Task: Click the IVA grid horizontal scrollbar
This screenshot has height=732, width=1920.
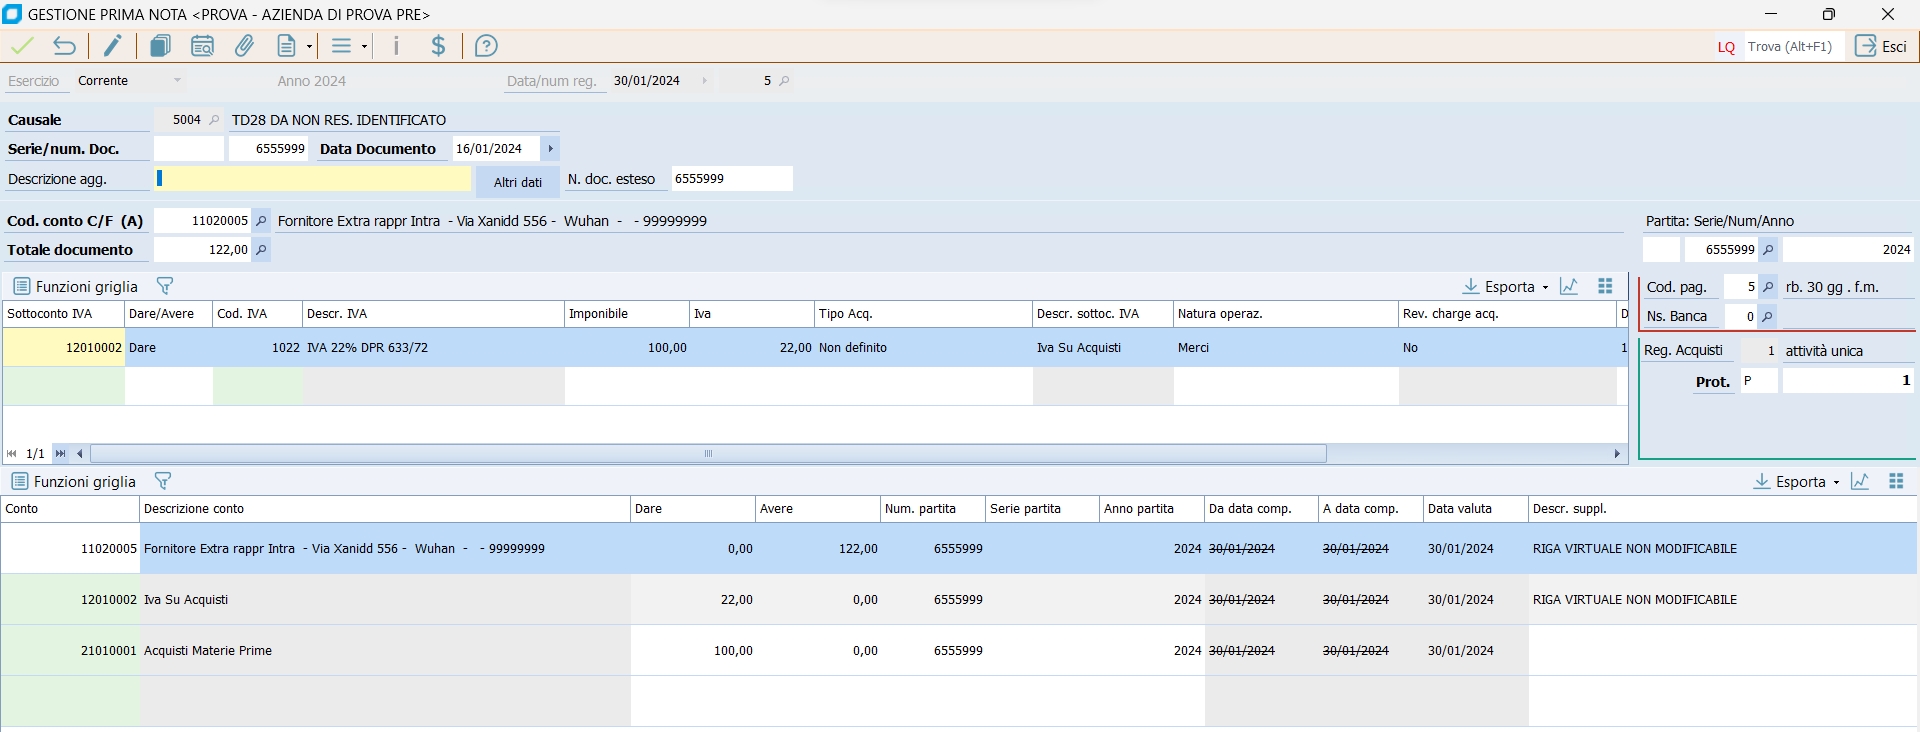Action: click(x=708, y=454)
